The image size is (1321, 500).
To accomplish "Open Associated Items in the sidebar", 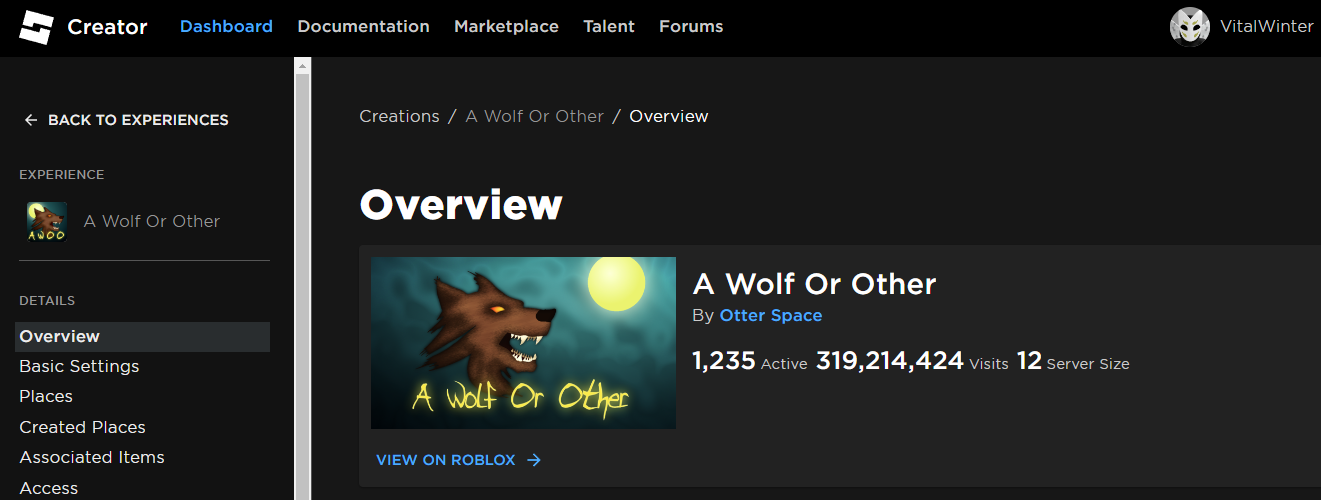I will point(92,457).
